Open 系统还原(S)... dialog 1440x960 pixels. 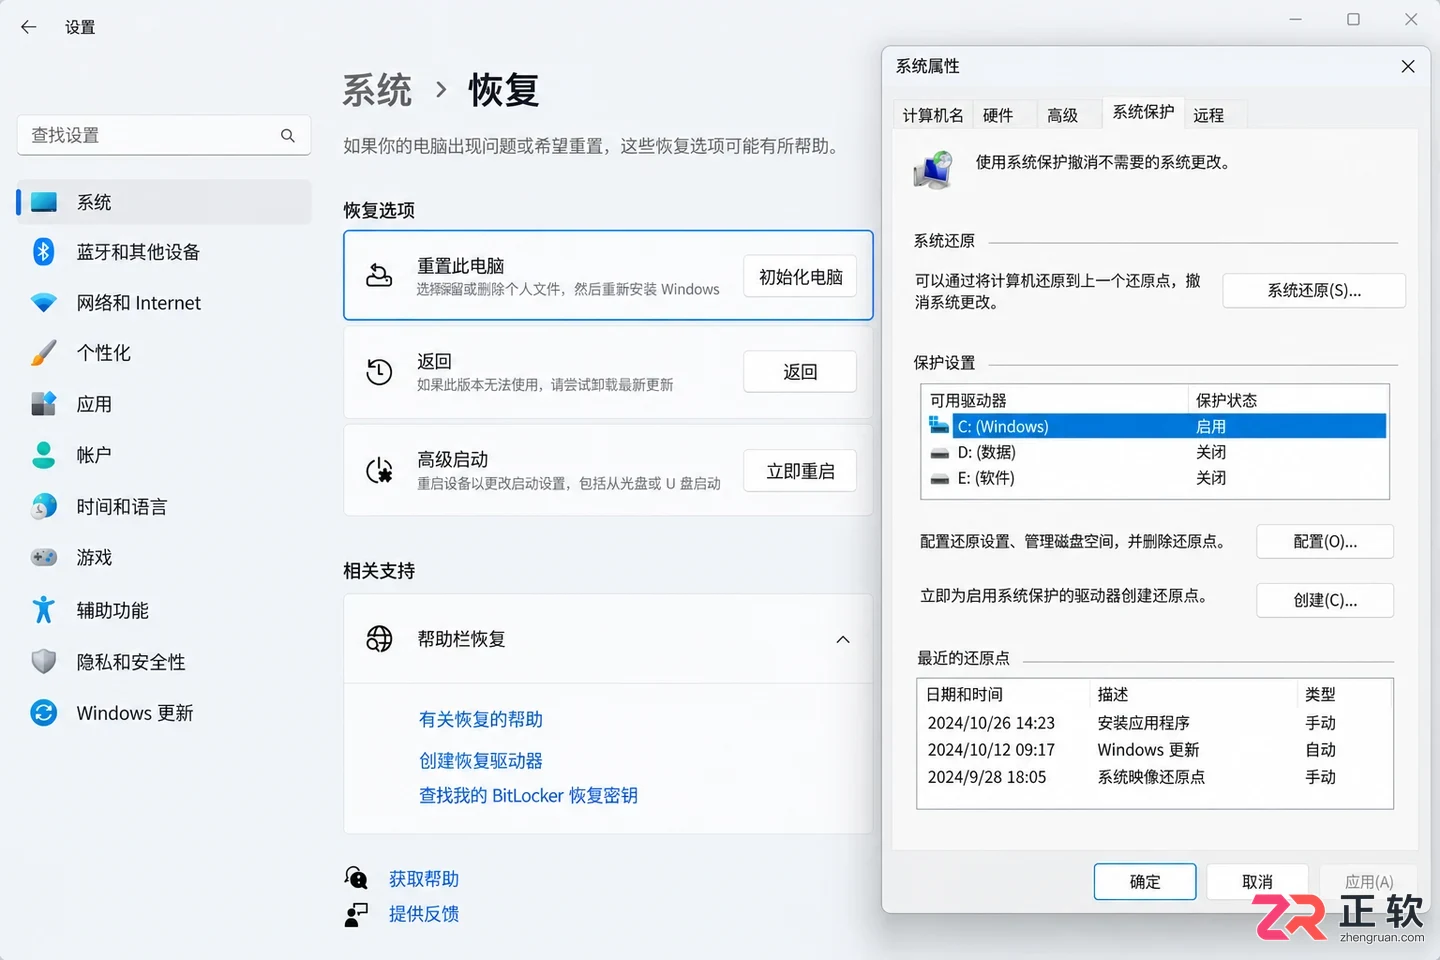[1314, 291]
